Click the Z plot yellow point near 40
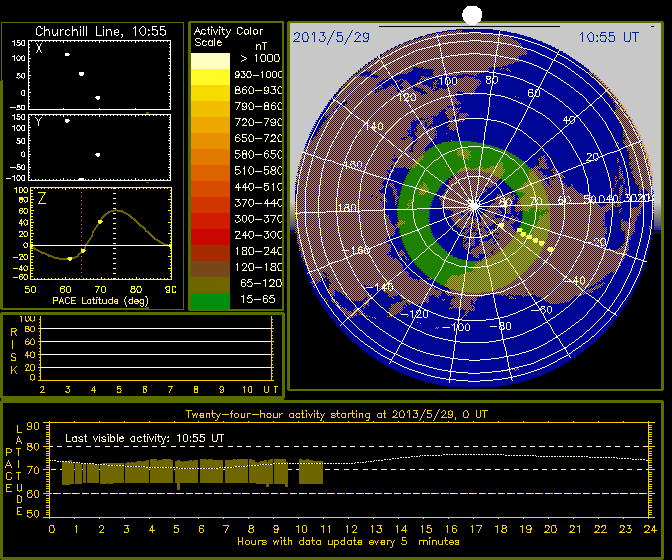Screen dimensions: 672x560 [x=100, y=222]
